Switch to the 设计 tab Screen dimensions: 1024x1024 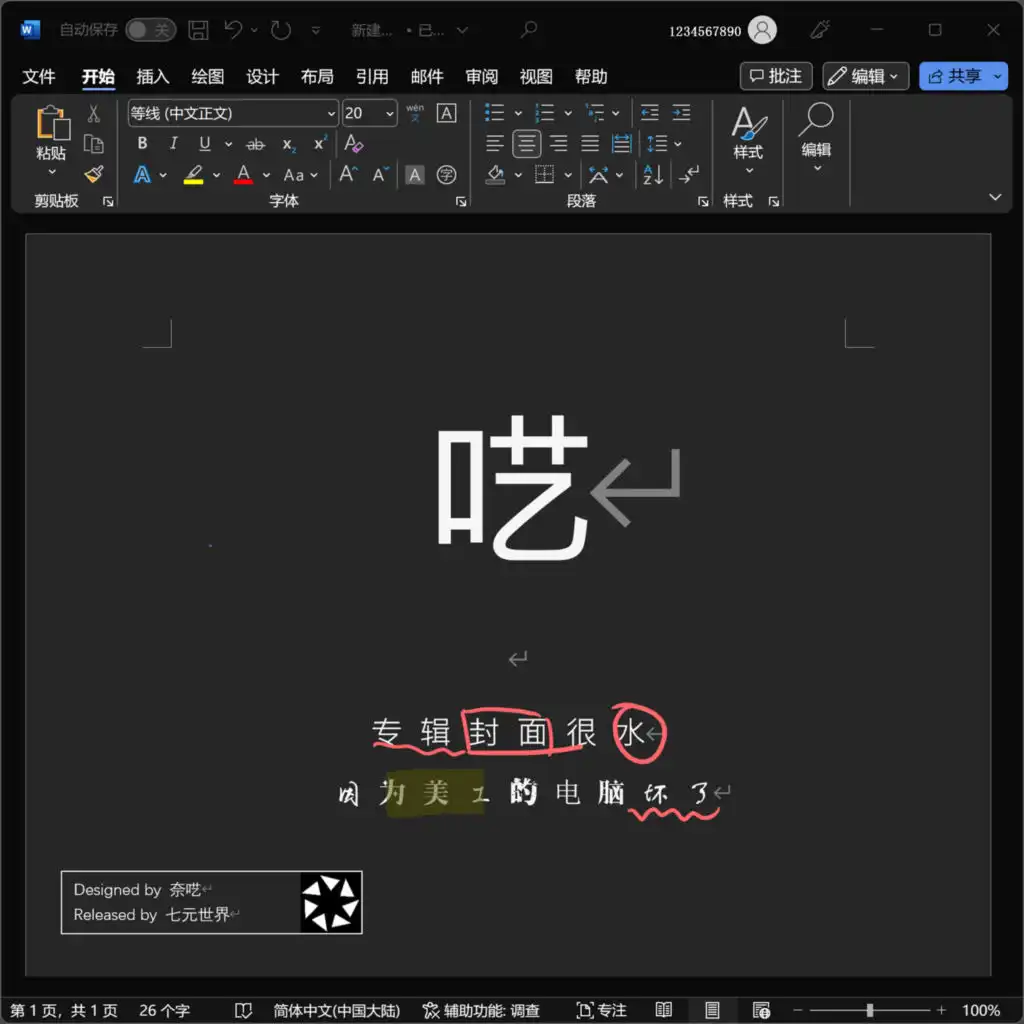(x=263, y=76)
